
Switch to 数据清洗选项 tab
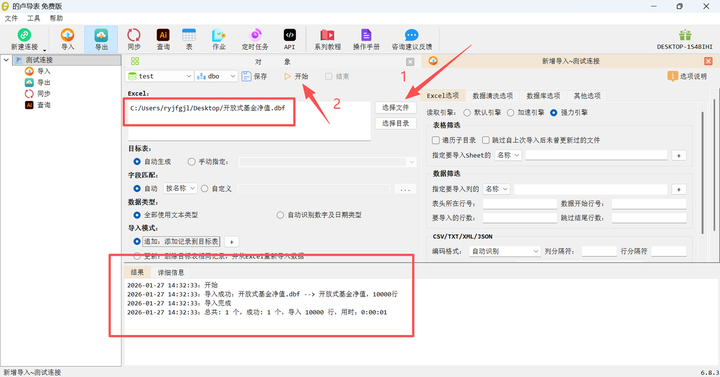[492, 96]
